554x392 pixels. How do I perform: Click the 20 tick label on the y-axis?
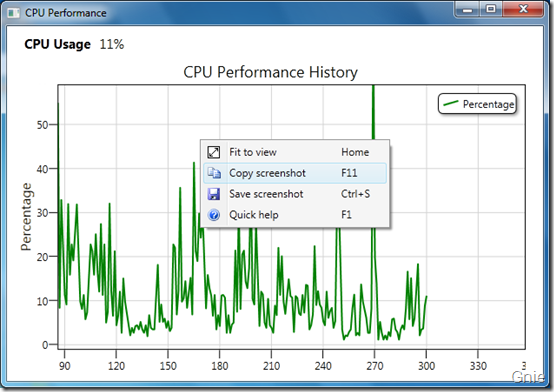(42, 257)
